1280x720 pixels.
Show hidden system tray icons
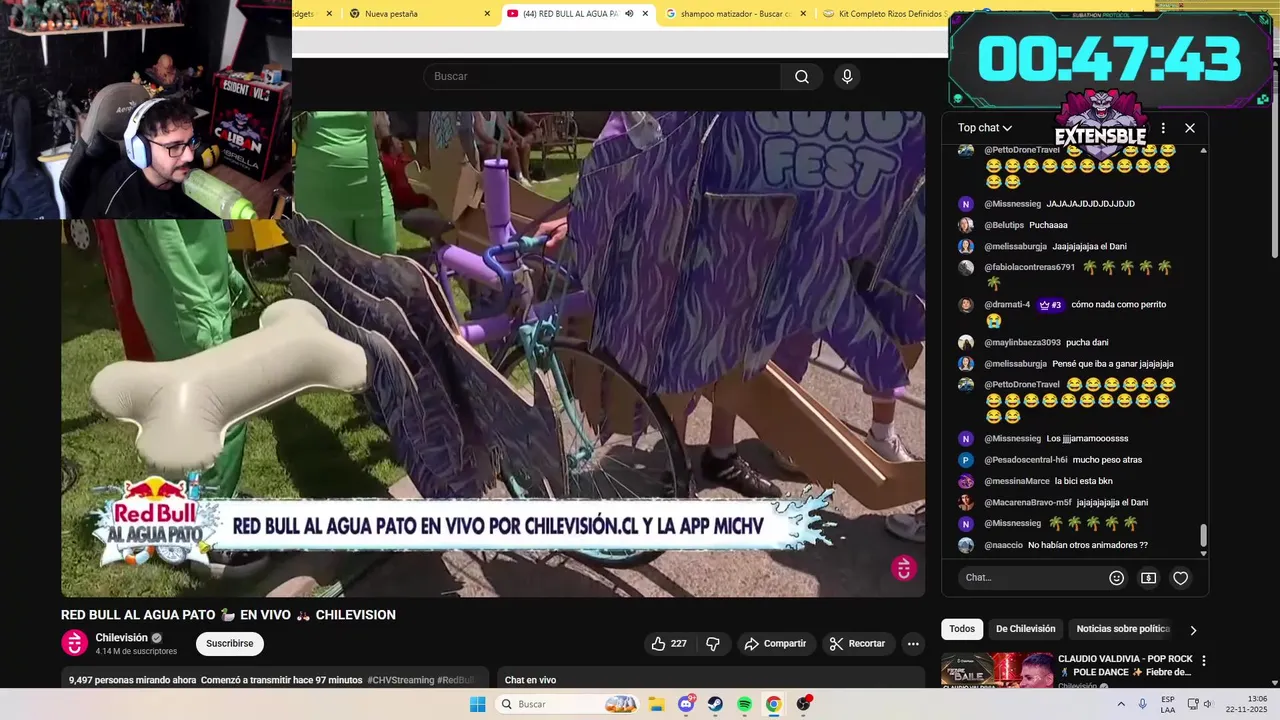click(x=1121, y=704)
